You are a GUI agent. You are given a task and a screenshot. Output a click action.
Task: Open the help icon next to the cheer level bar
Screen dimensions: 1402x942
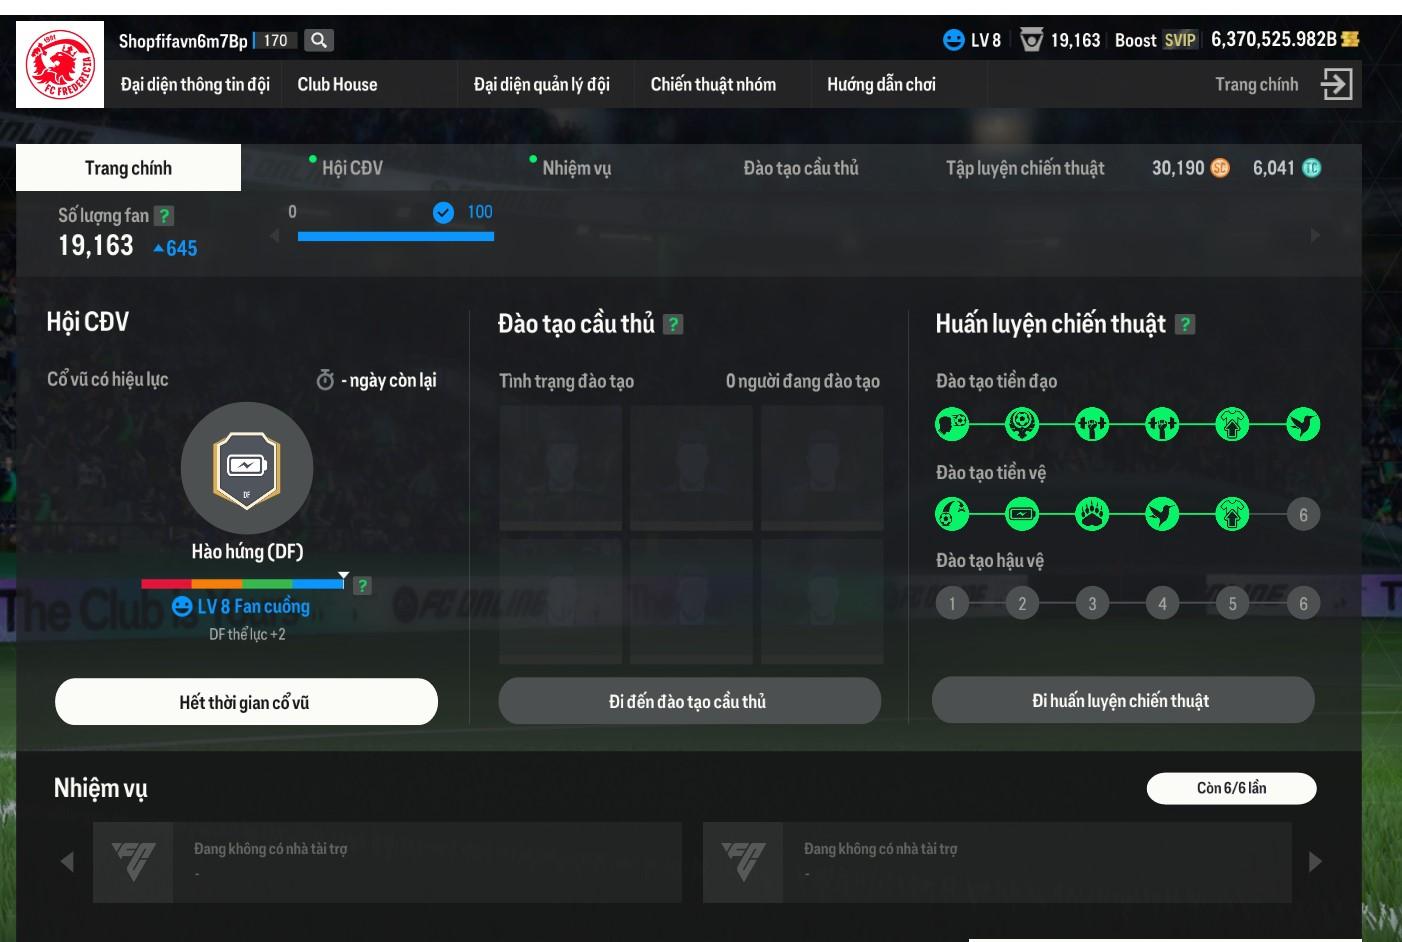(x=362, y=586)
